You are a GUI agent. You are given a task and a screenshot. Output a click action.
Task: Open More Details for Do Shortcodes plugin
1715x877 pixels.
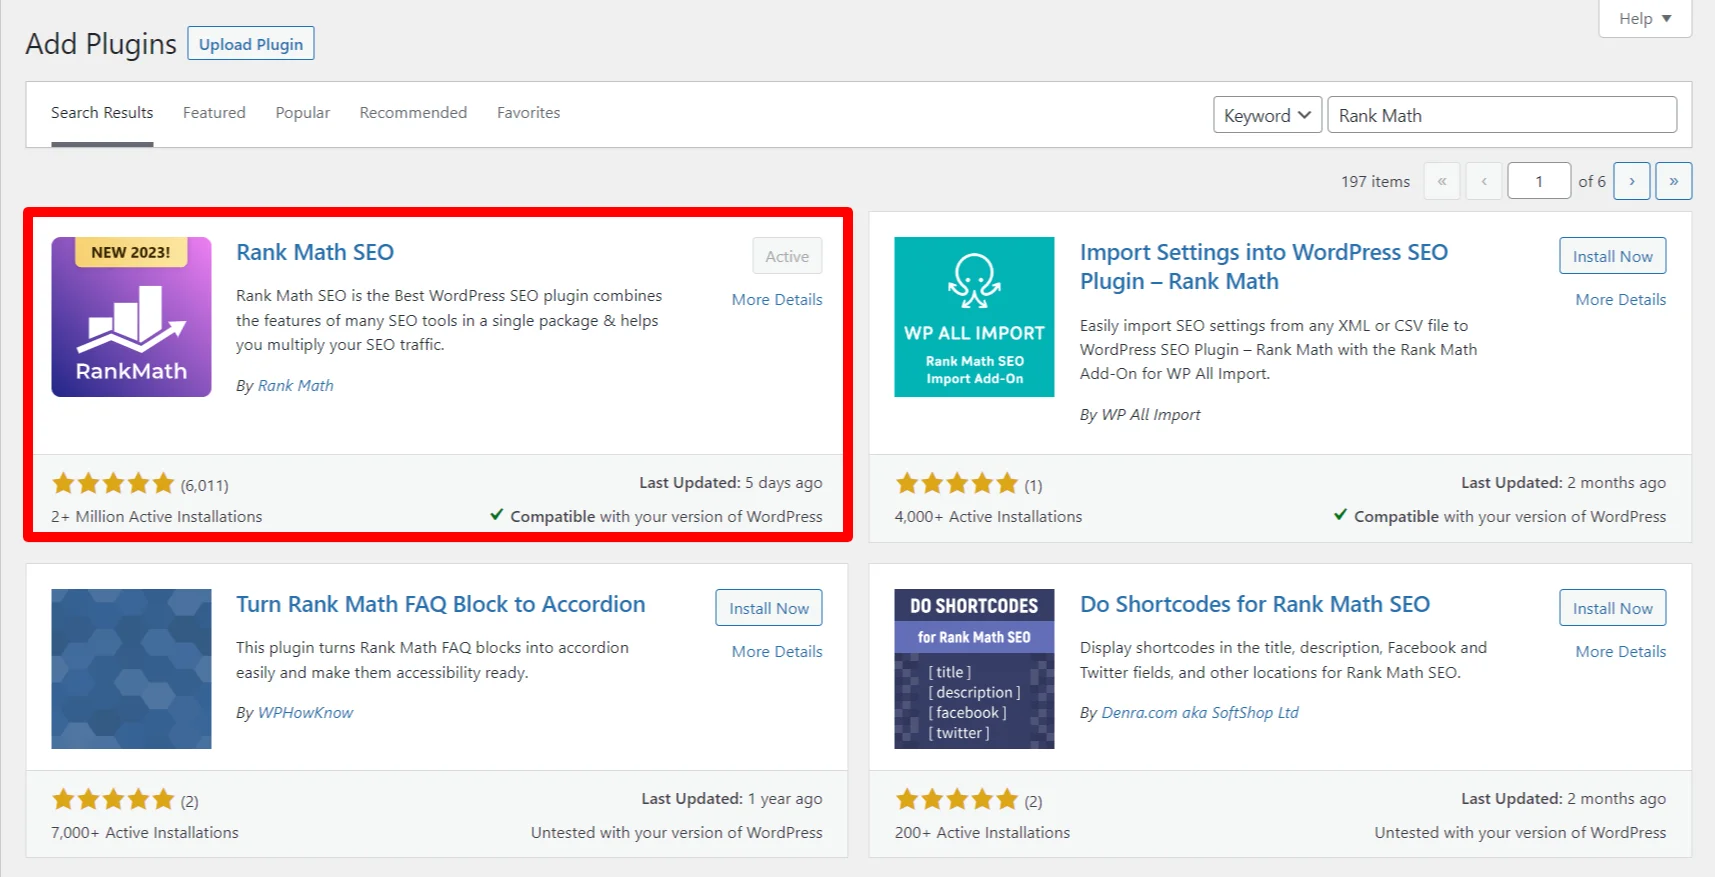(x=1621, y=651)
